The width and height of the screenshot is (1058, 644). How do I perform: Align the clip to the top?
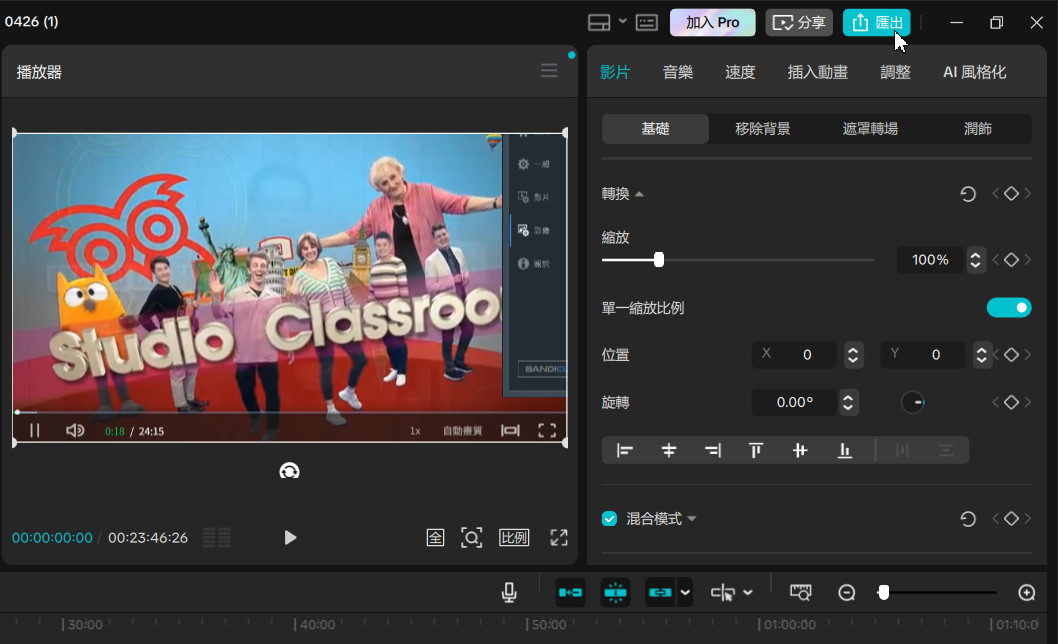pos(756,450)
